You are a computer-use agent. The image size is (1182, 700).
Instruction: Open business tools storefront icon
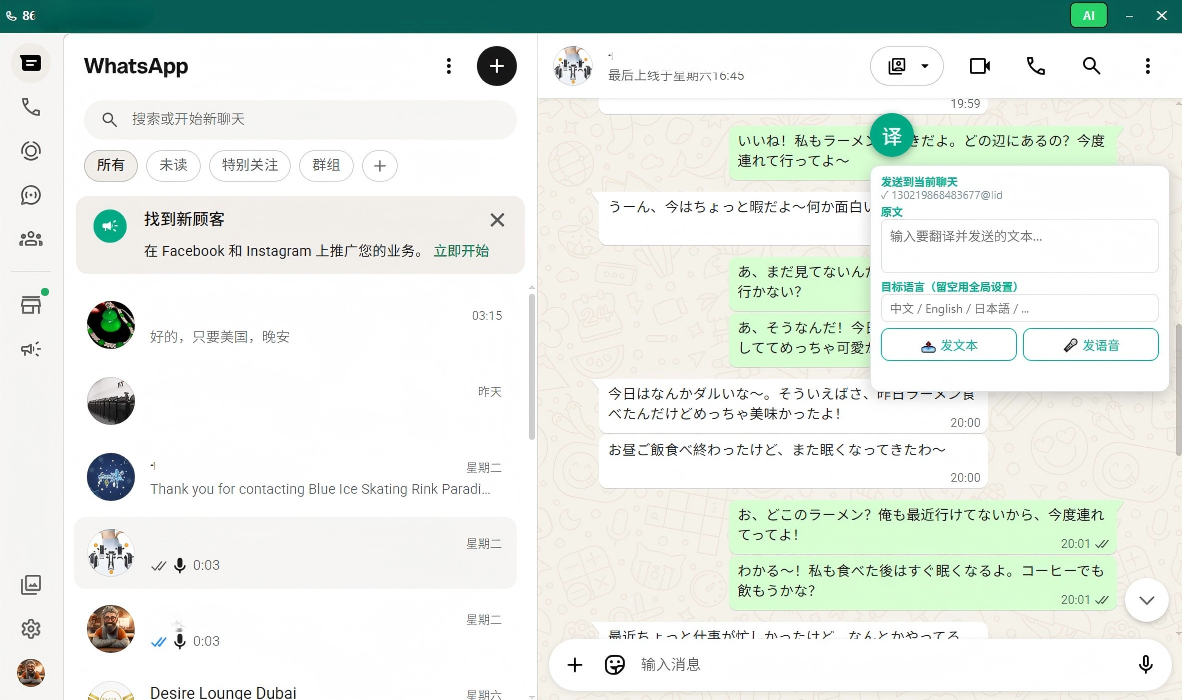pyautogui.click(x=31, y=304)
